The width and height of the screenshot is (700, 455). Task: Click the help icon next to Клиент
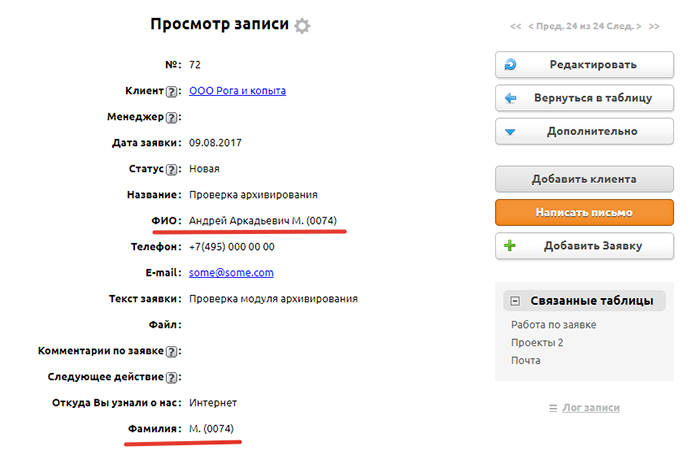tap(171, 92)
